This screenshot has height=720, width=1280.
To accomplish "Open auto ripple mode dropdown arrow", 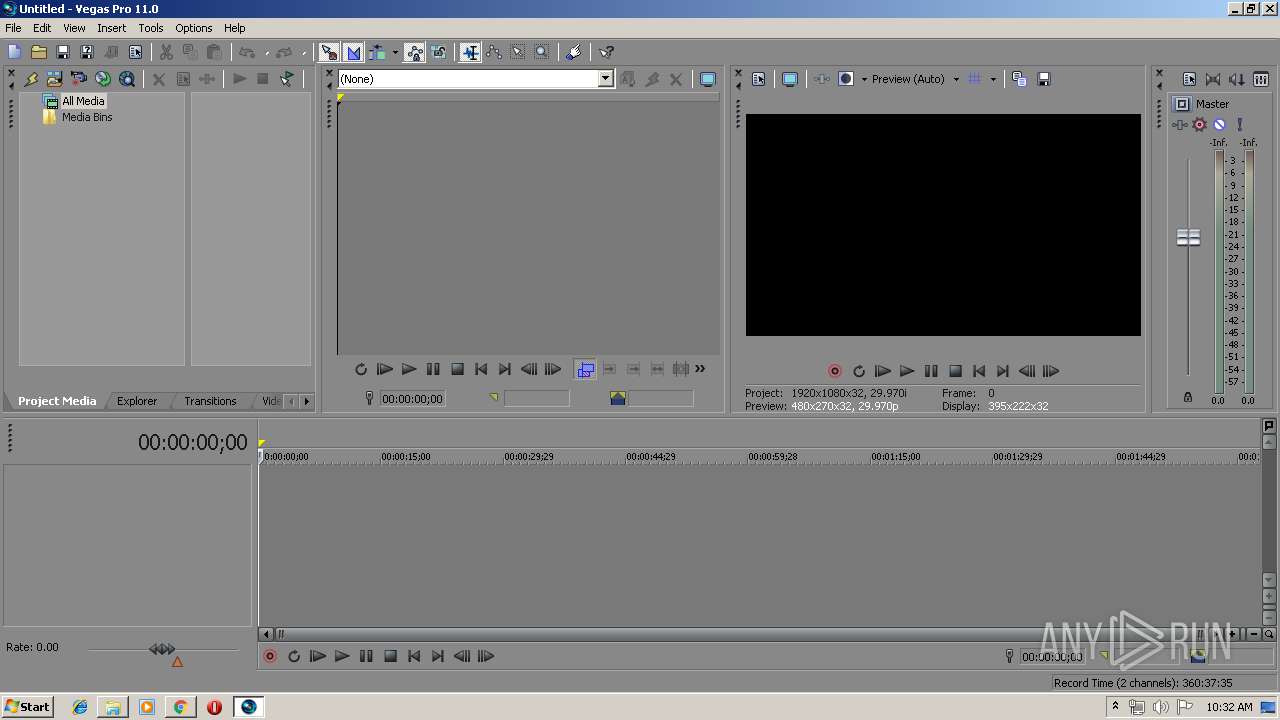I will click(x=395, y=52).
